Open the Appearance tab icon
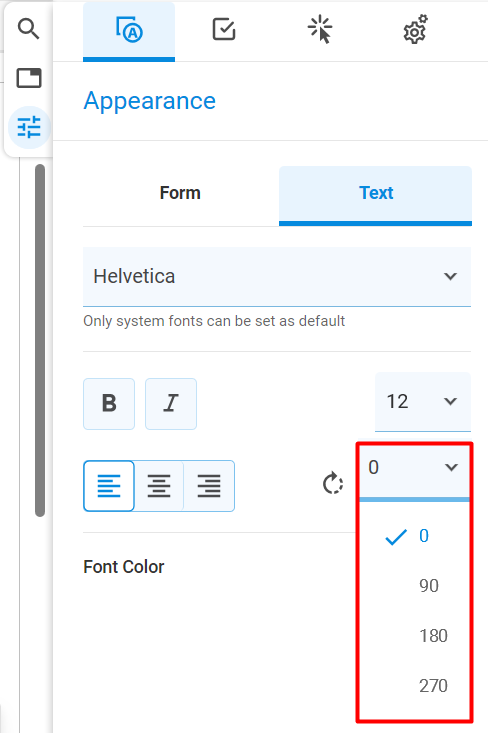488x733 pixels. (x=129, y=30)
